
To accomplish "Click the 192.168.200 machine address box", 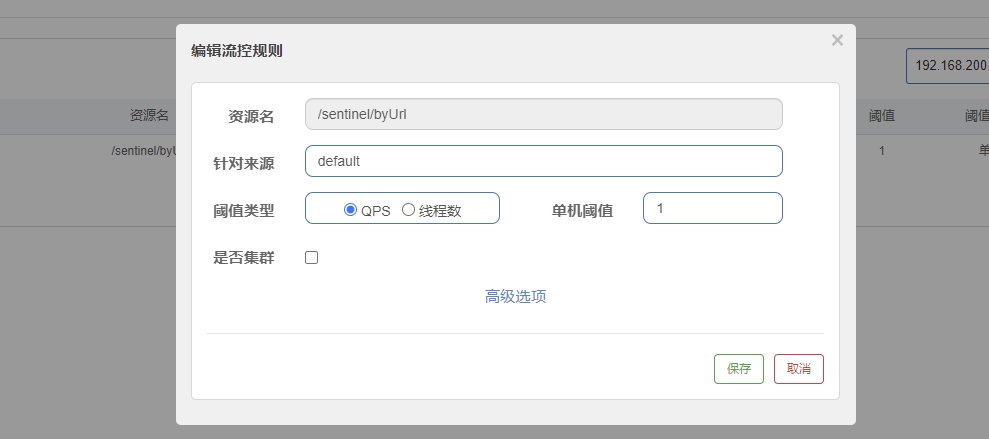I will tap(947, 65).
